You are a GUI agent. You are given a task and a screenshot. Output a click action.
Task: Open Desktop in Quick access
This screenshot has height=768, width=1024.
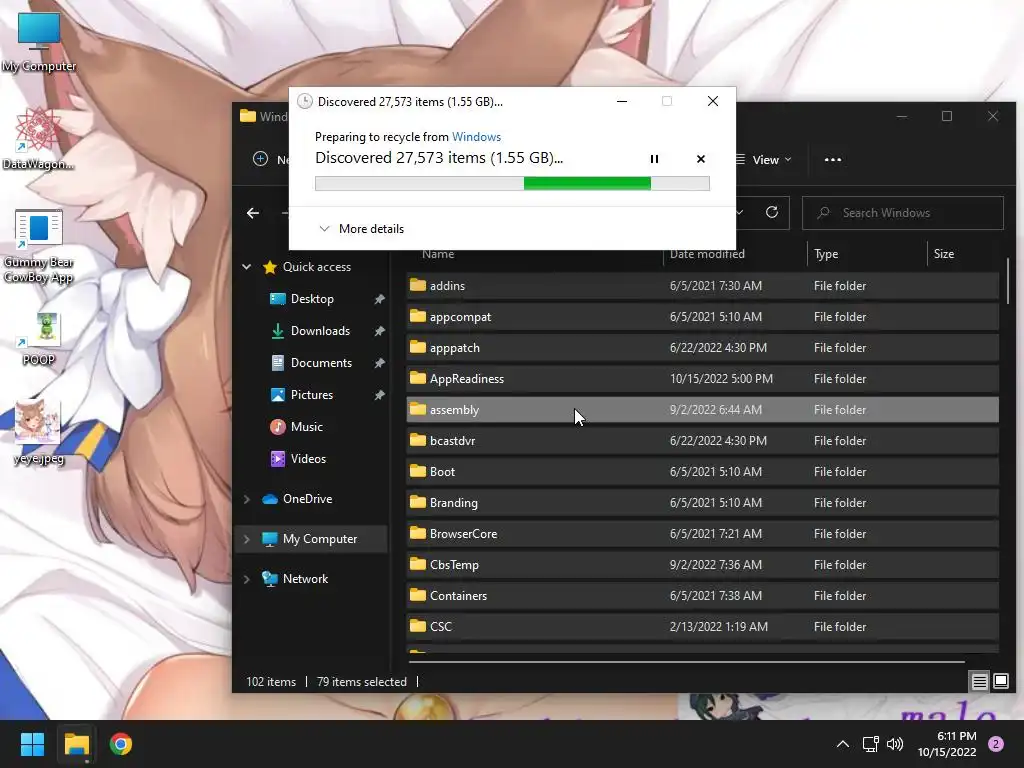tap(312, 298)
